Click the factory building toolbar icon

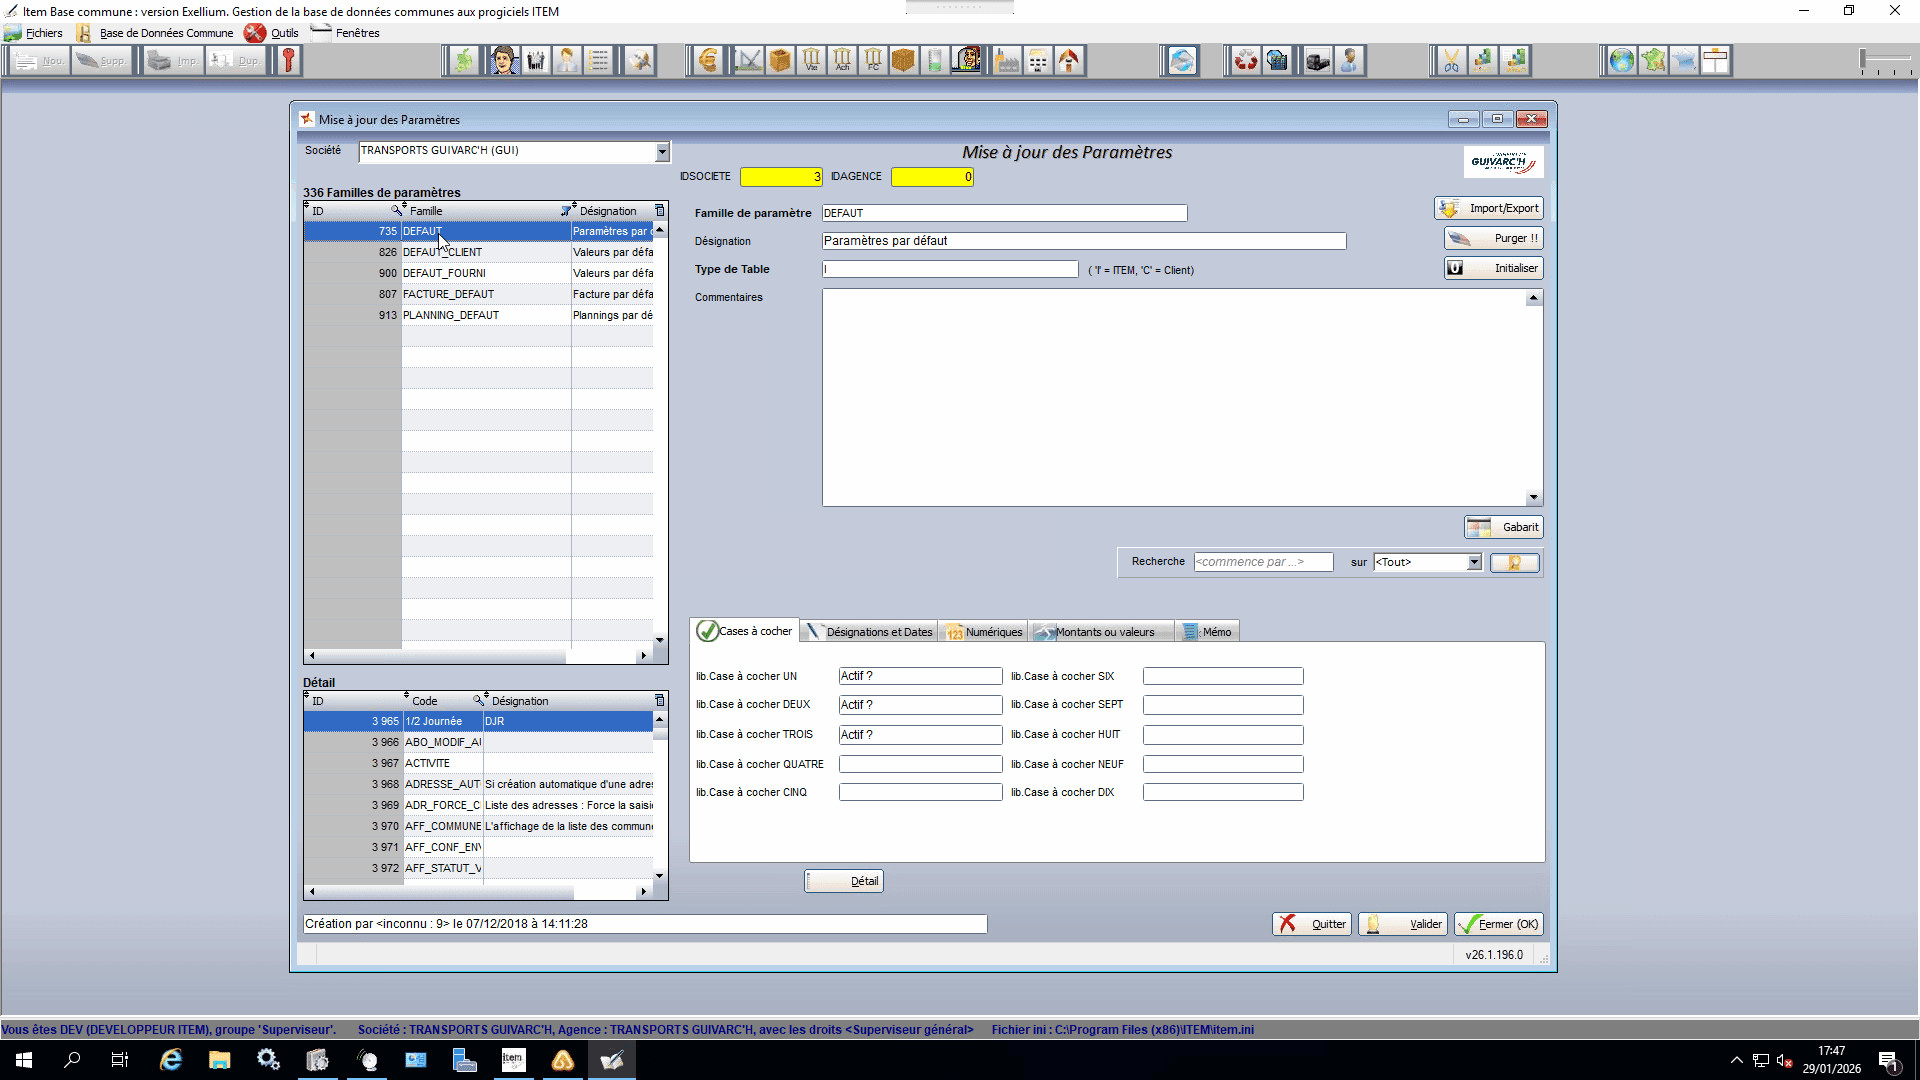point(1007,61)
